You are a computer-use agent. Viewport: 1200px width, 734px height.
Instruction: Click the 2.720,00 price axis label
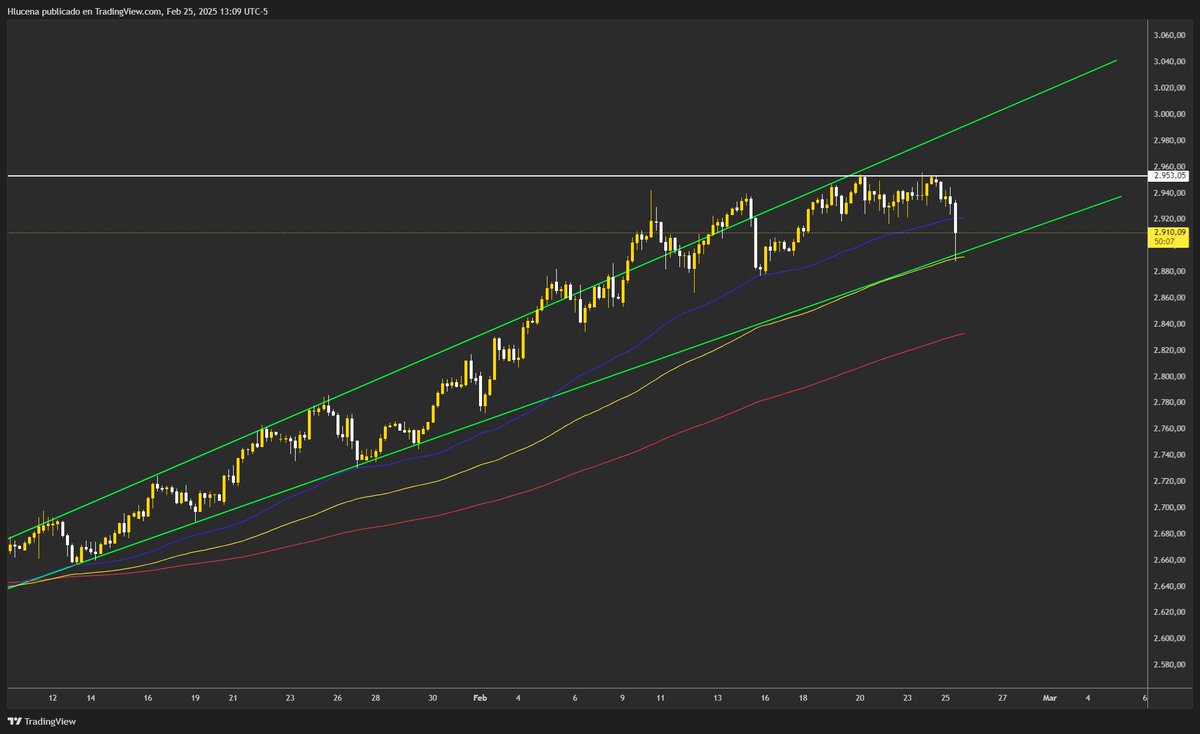[x=1168, y=481]
